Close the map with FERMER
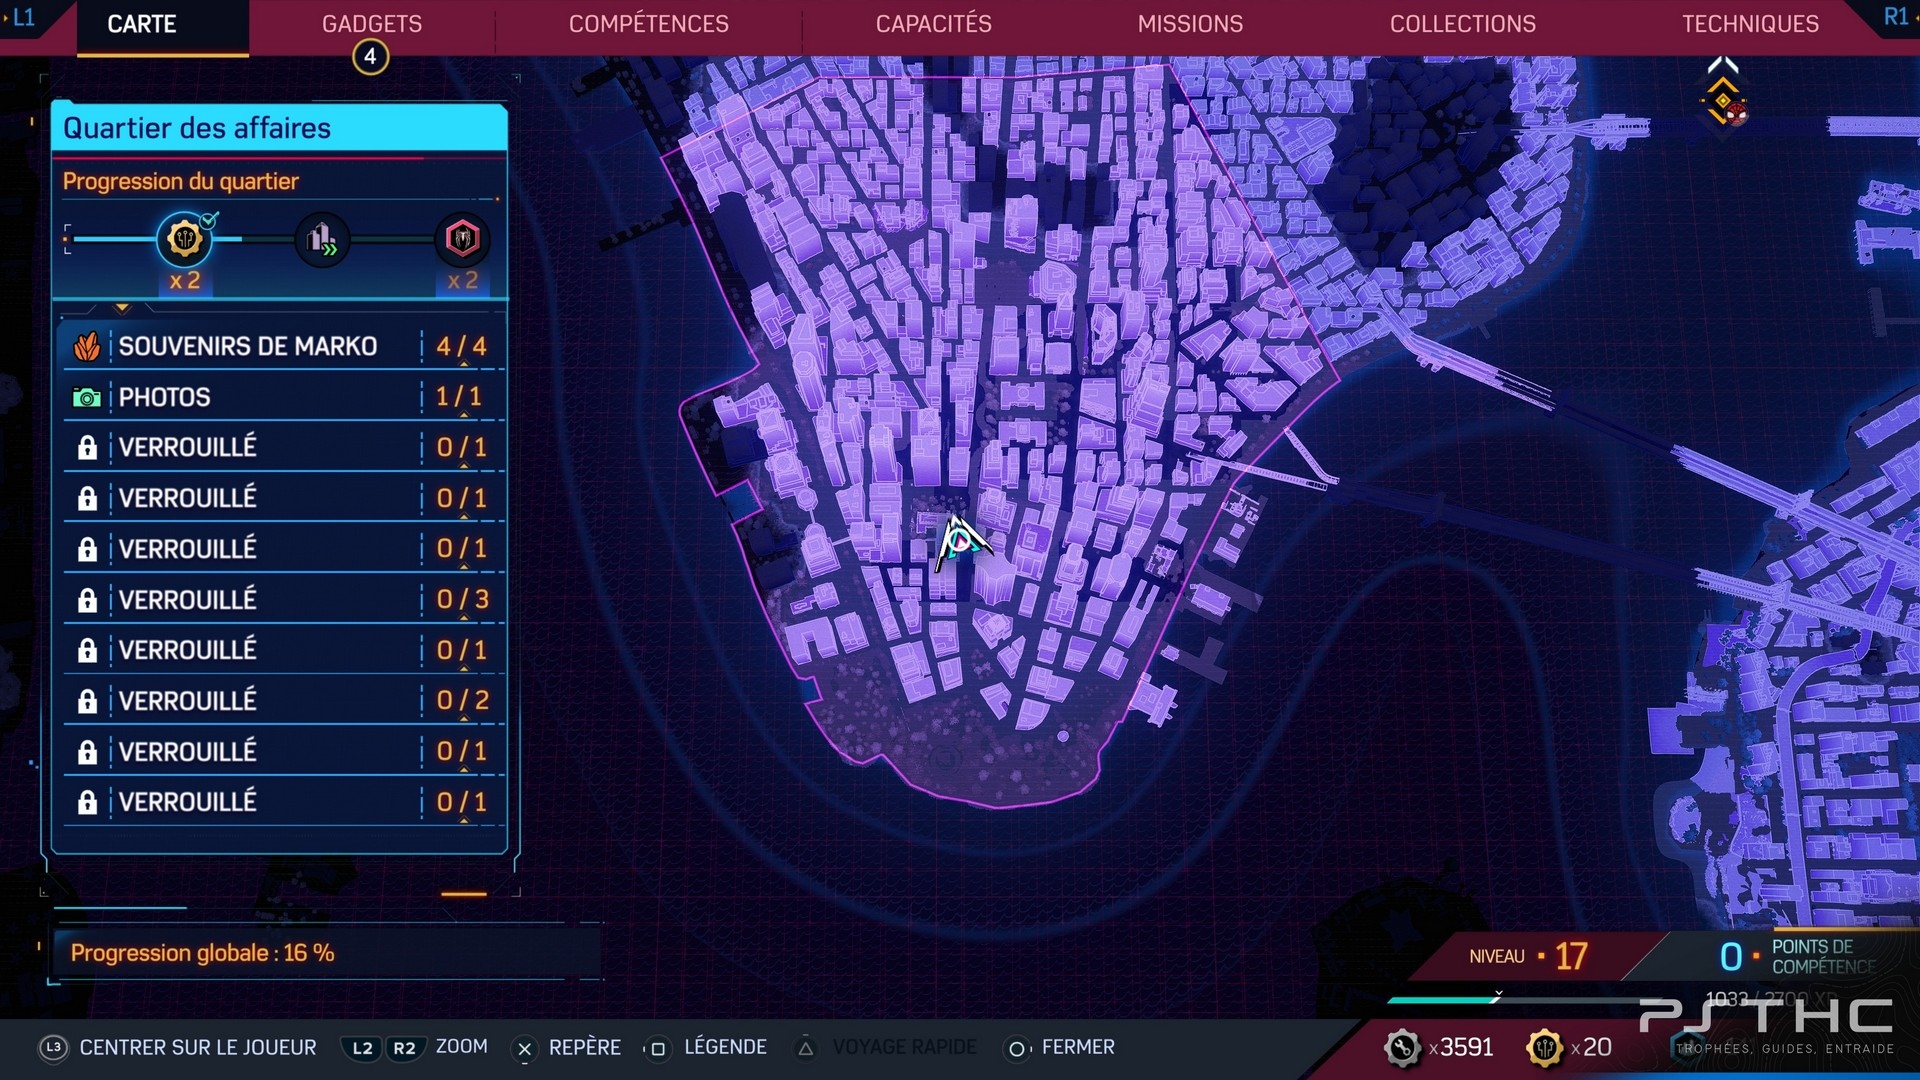 [1078, 1047]
